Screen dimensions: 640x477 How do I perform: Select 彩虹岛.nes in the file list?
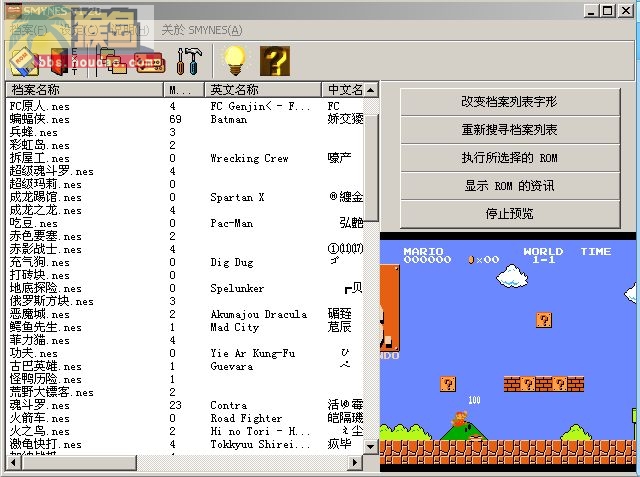[x=40, y=146]
